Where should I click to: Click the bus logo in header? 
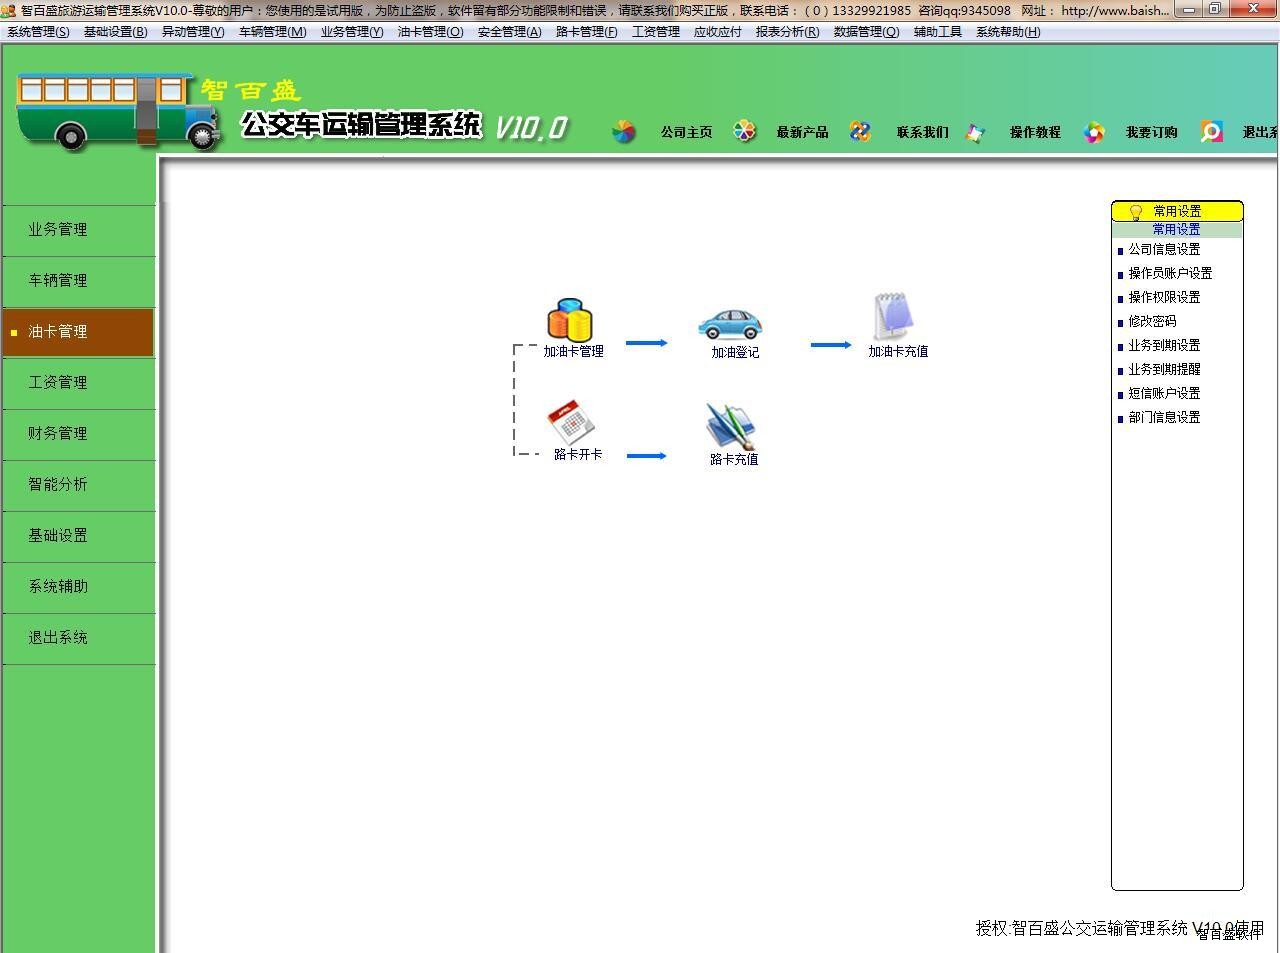tap(118, 111)
